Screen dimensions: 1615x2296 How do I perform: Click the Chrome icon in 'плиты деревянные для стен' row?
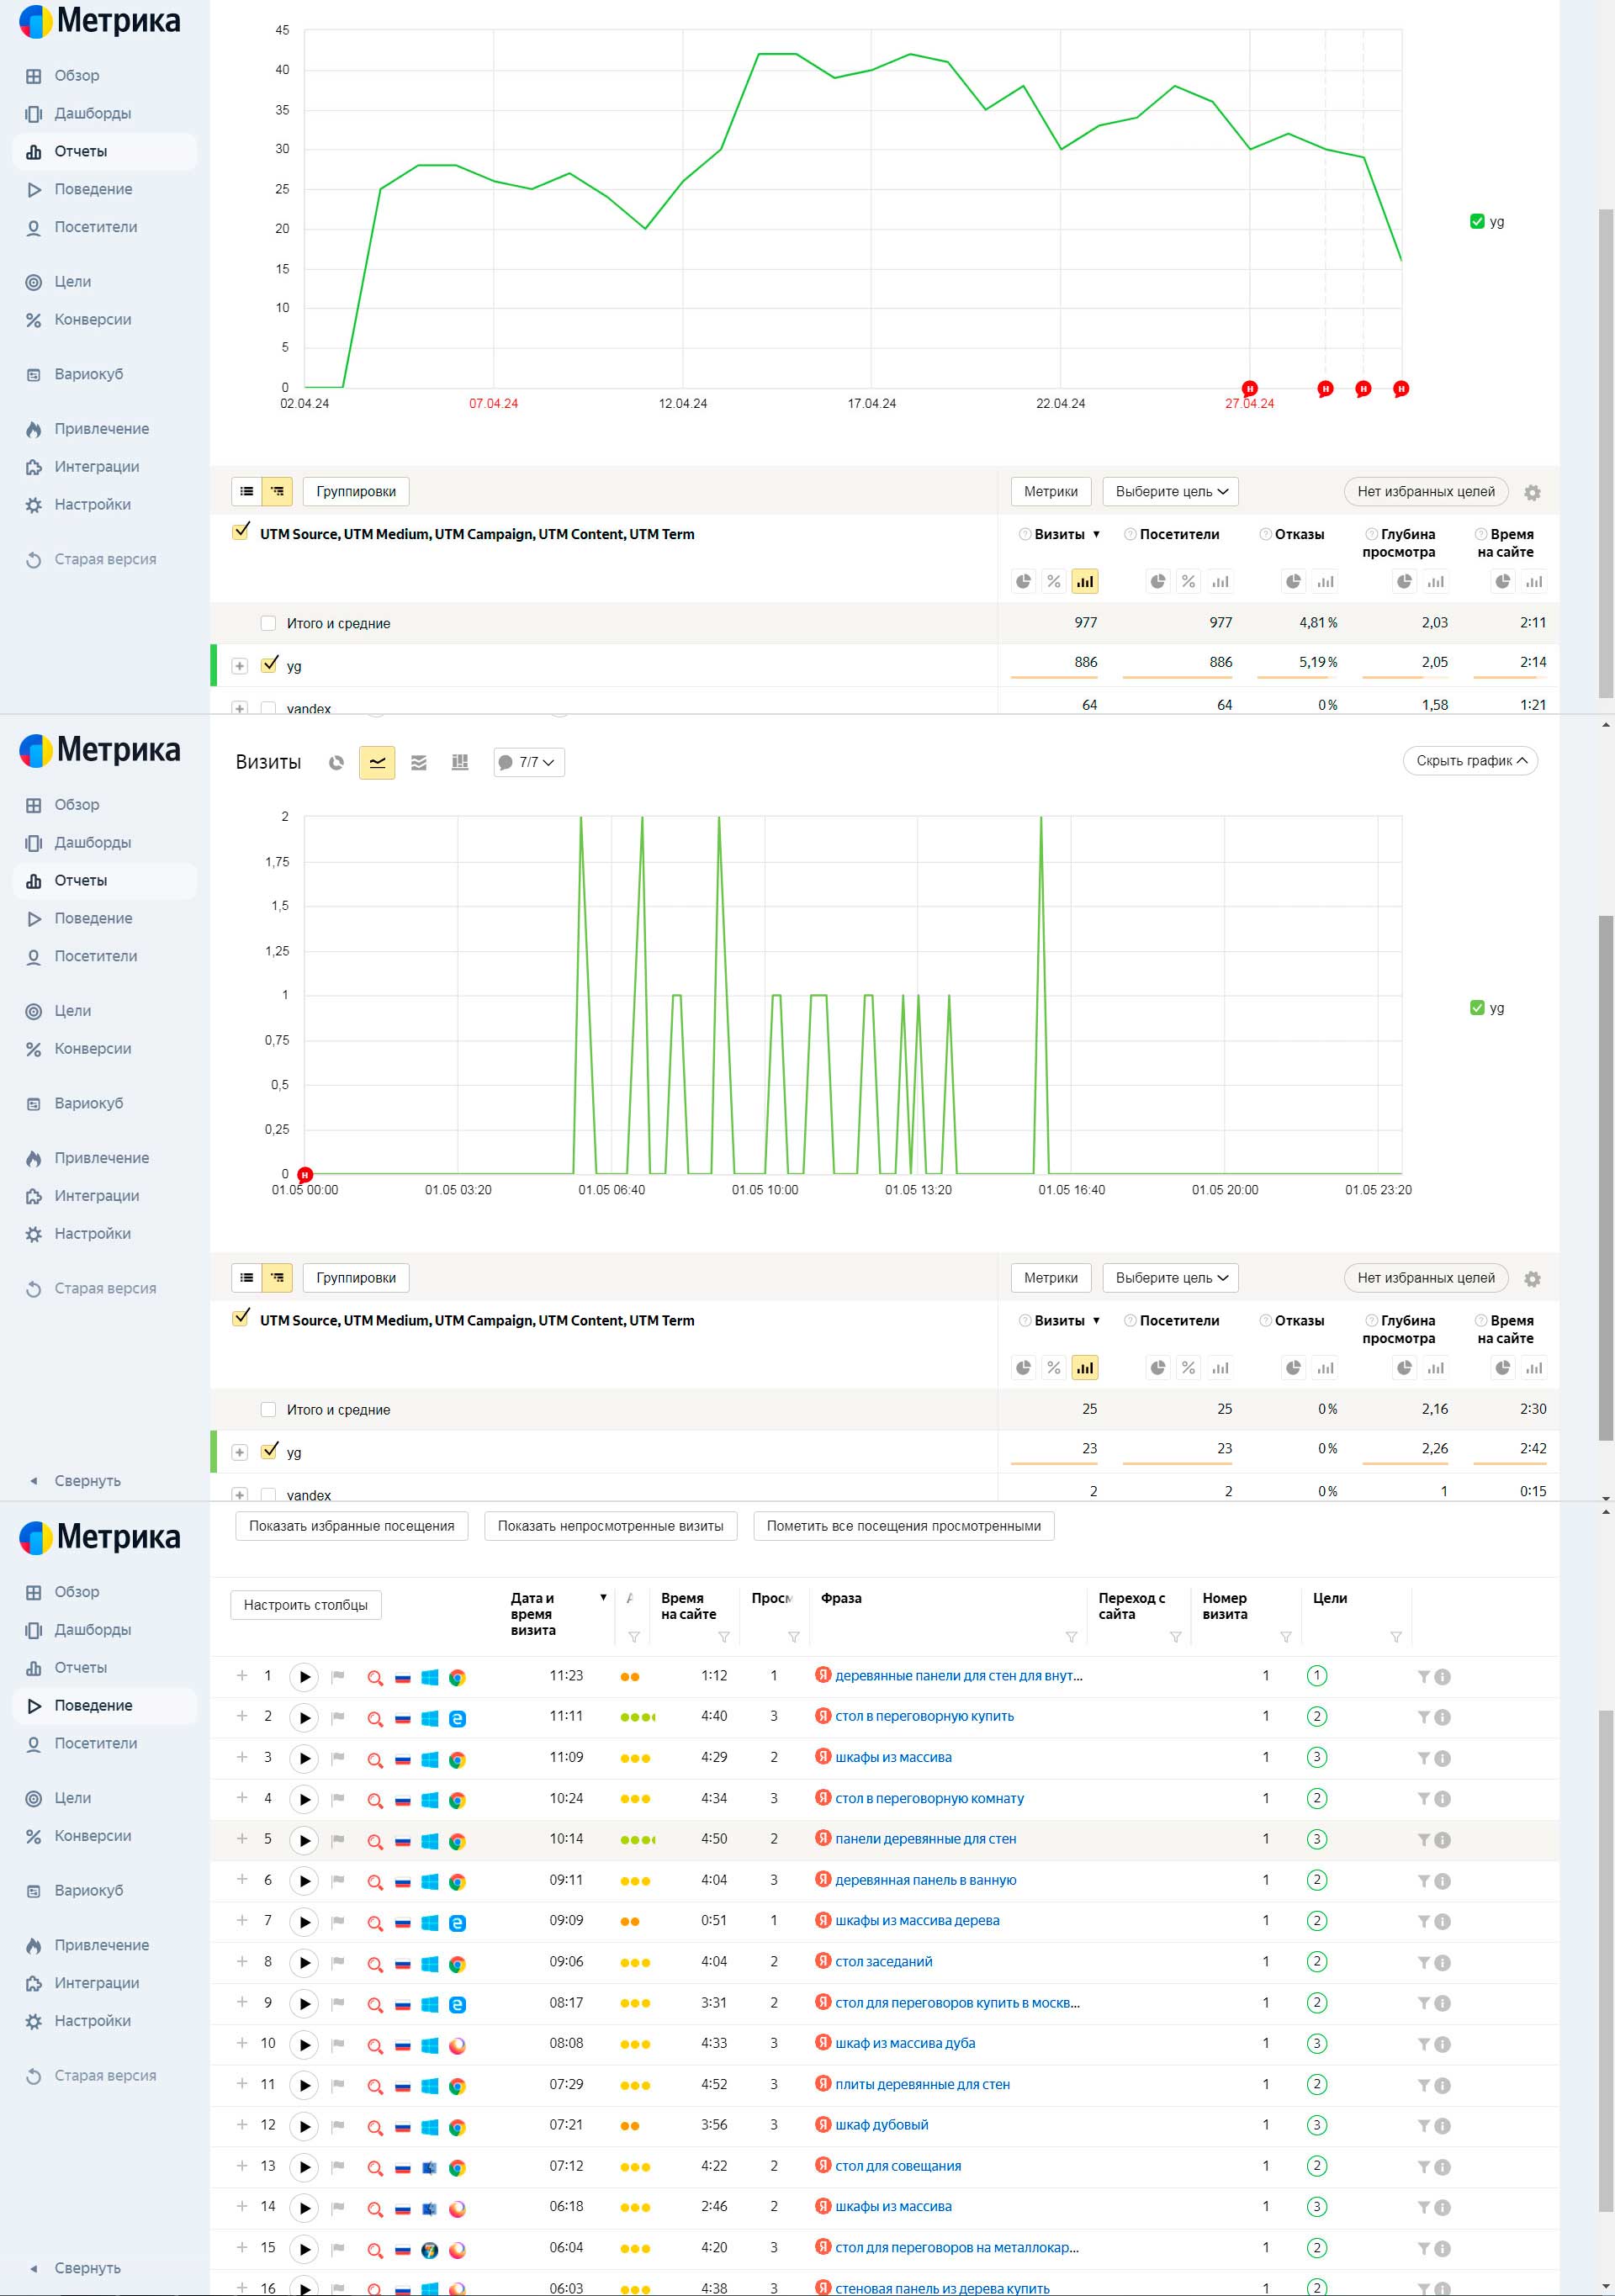[x=457, y=2086]
